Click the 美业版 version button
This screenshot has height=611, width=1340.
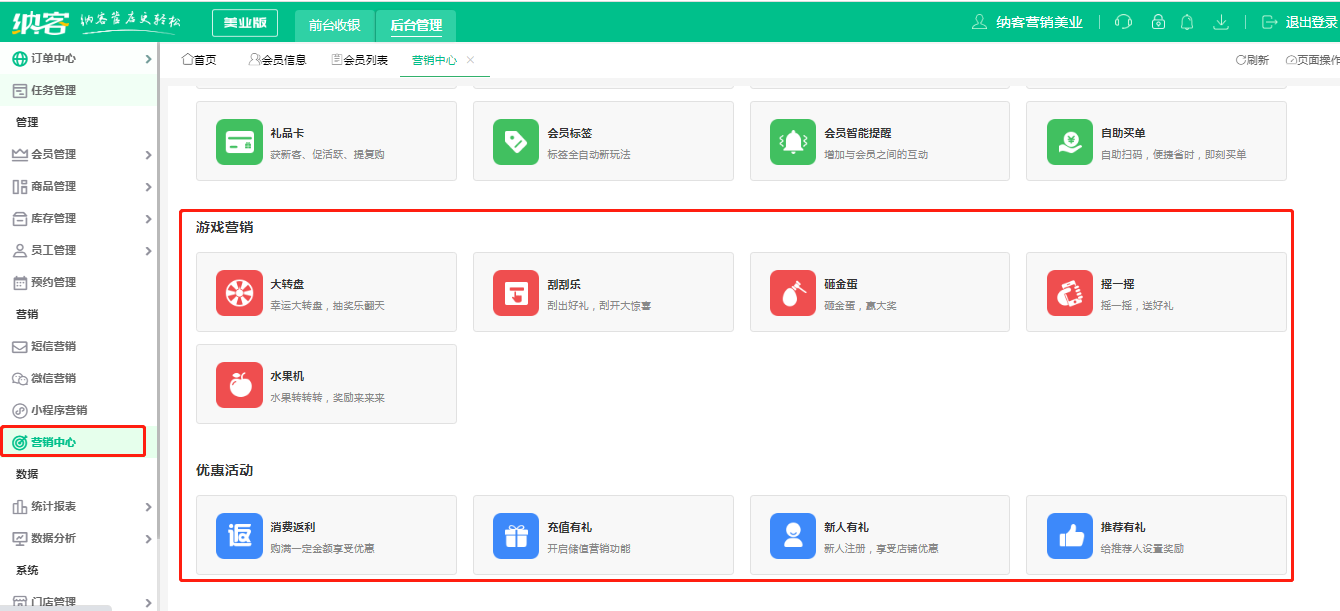245,23
